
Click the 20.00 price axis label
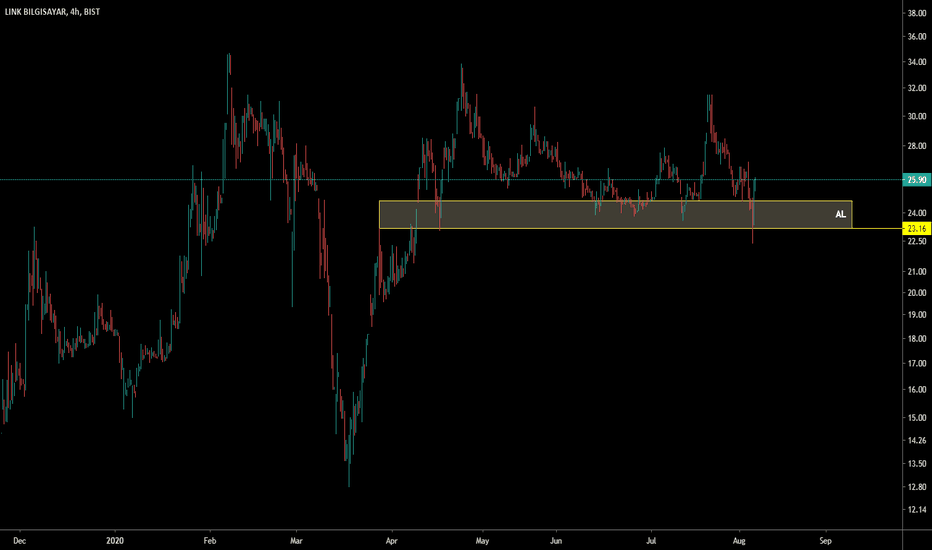point(917,293)
